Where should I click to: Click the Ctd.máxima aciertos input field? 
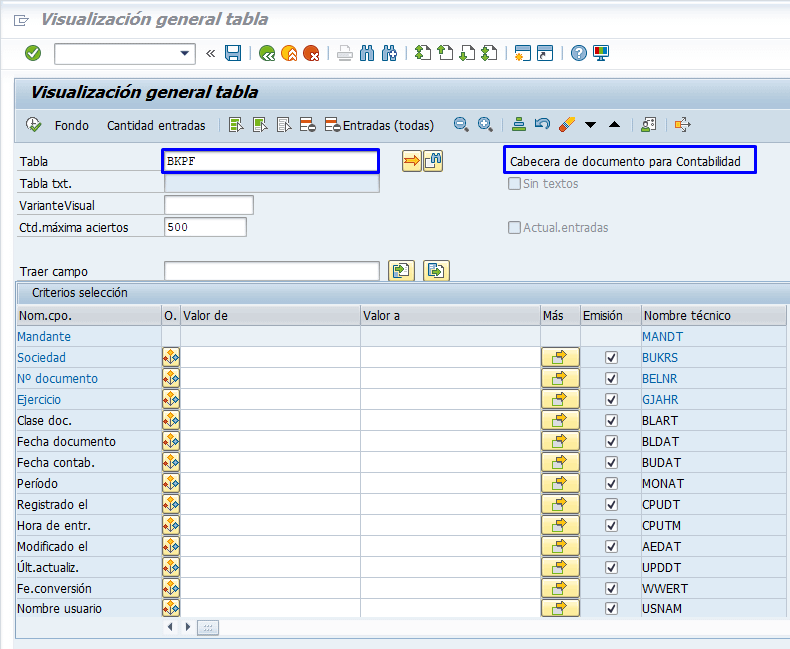205,227
